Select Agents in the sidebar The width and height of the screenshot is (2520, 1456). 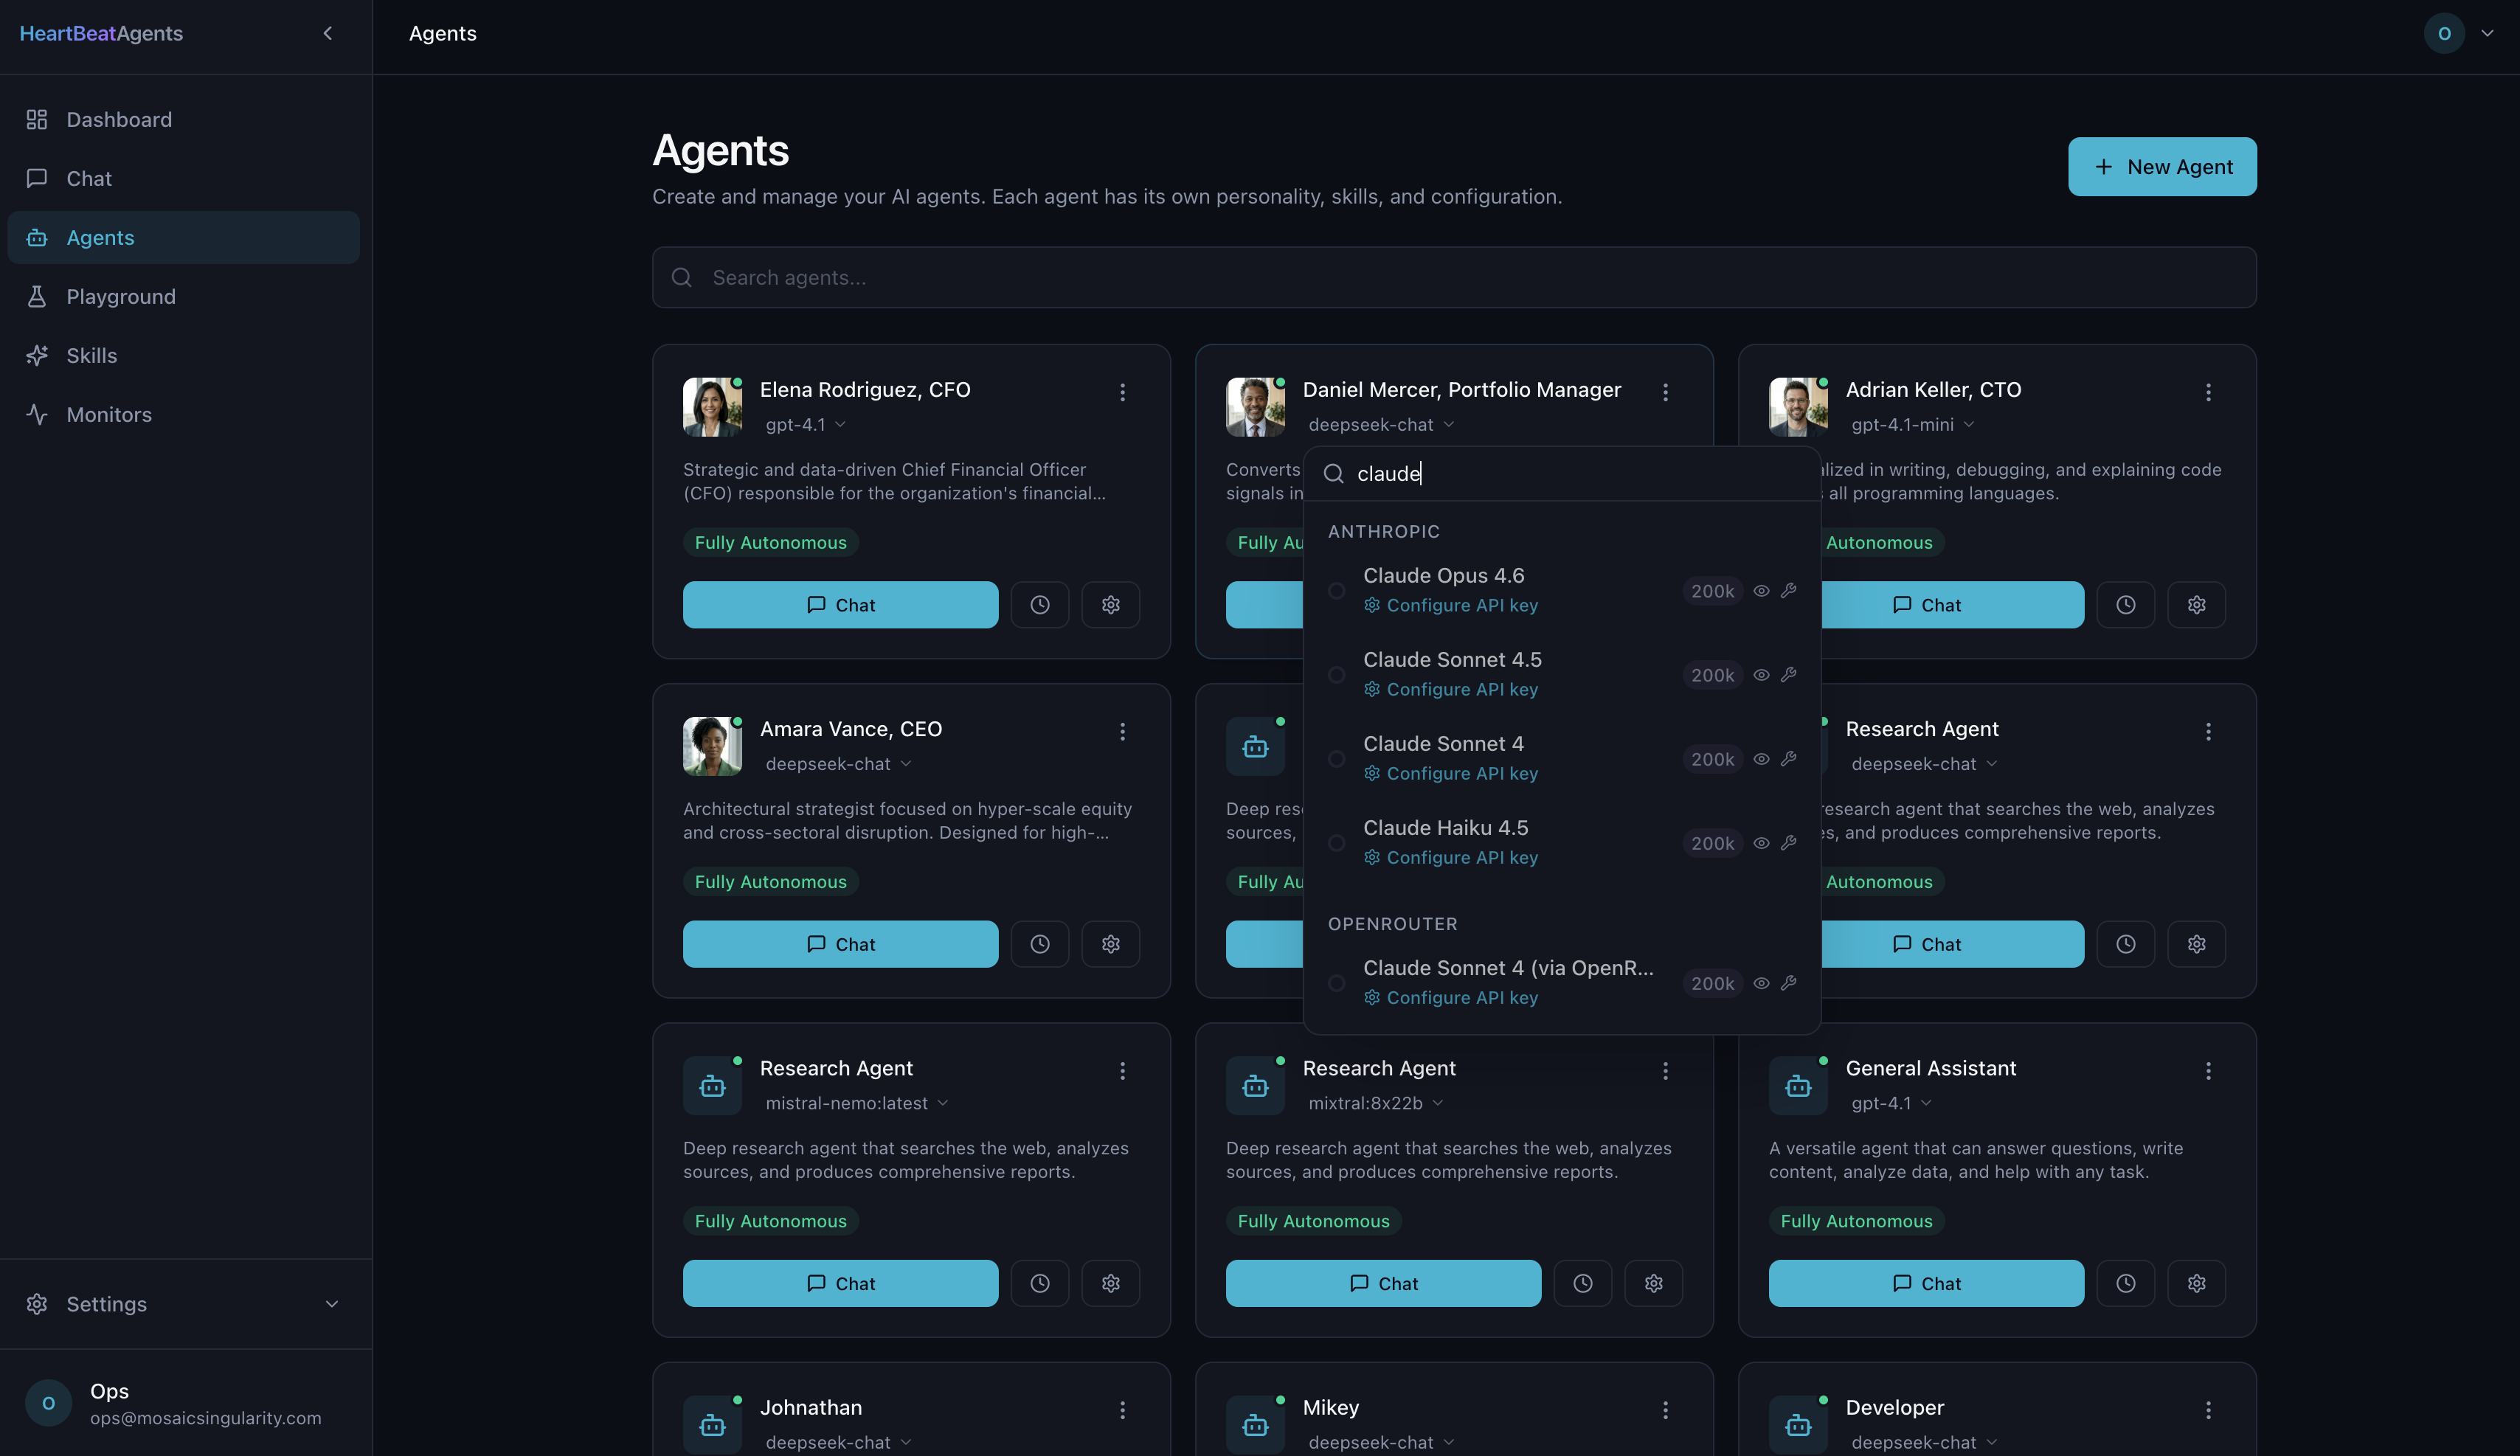(x=184, y=238)
